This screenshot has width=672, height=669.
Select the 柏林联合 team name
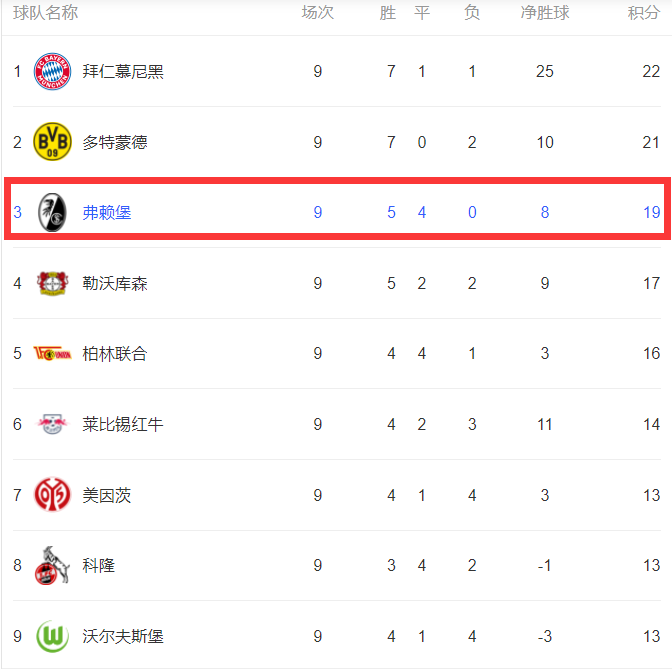click(x=115, y=354)
